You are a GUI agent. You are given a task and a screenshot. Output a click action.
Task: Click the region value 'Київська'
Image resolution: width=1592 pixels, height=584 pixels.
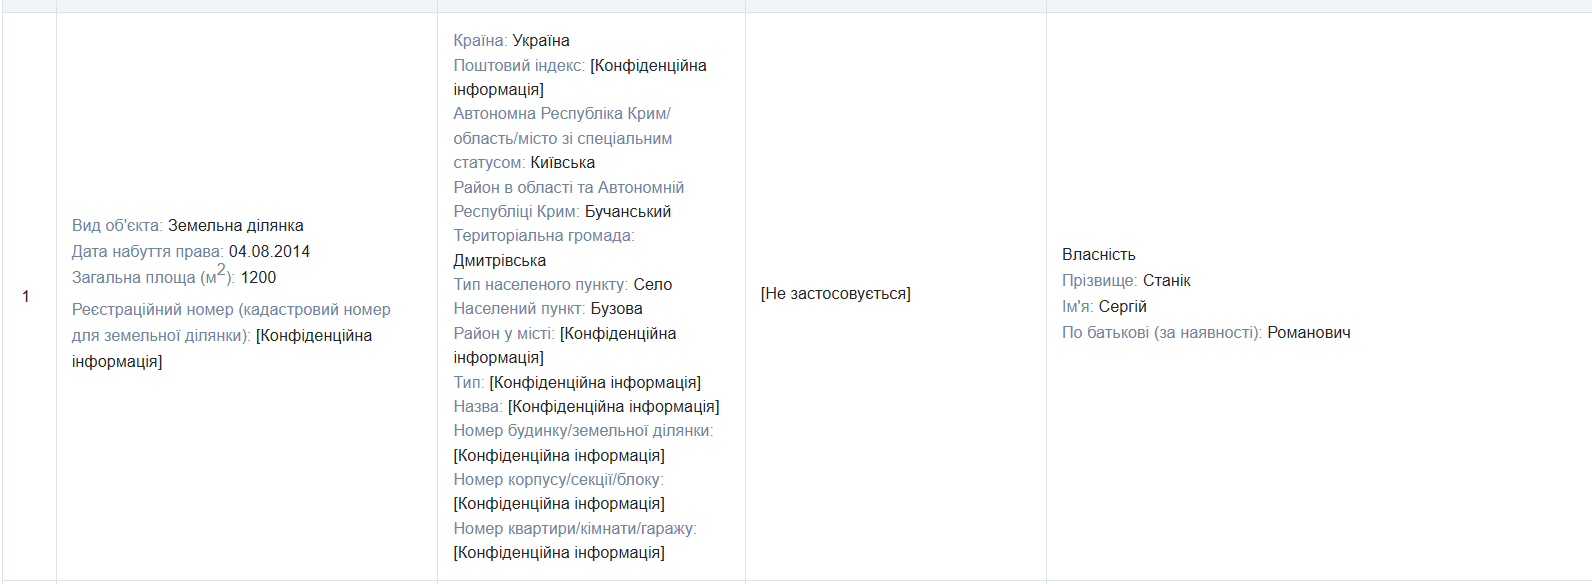[x=563, y=163]
